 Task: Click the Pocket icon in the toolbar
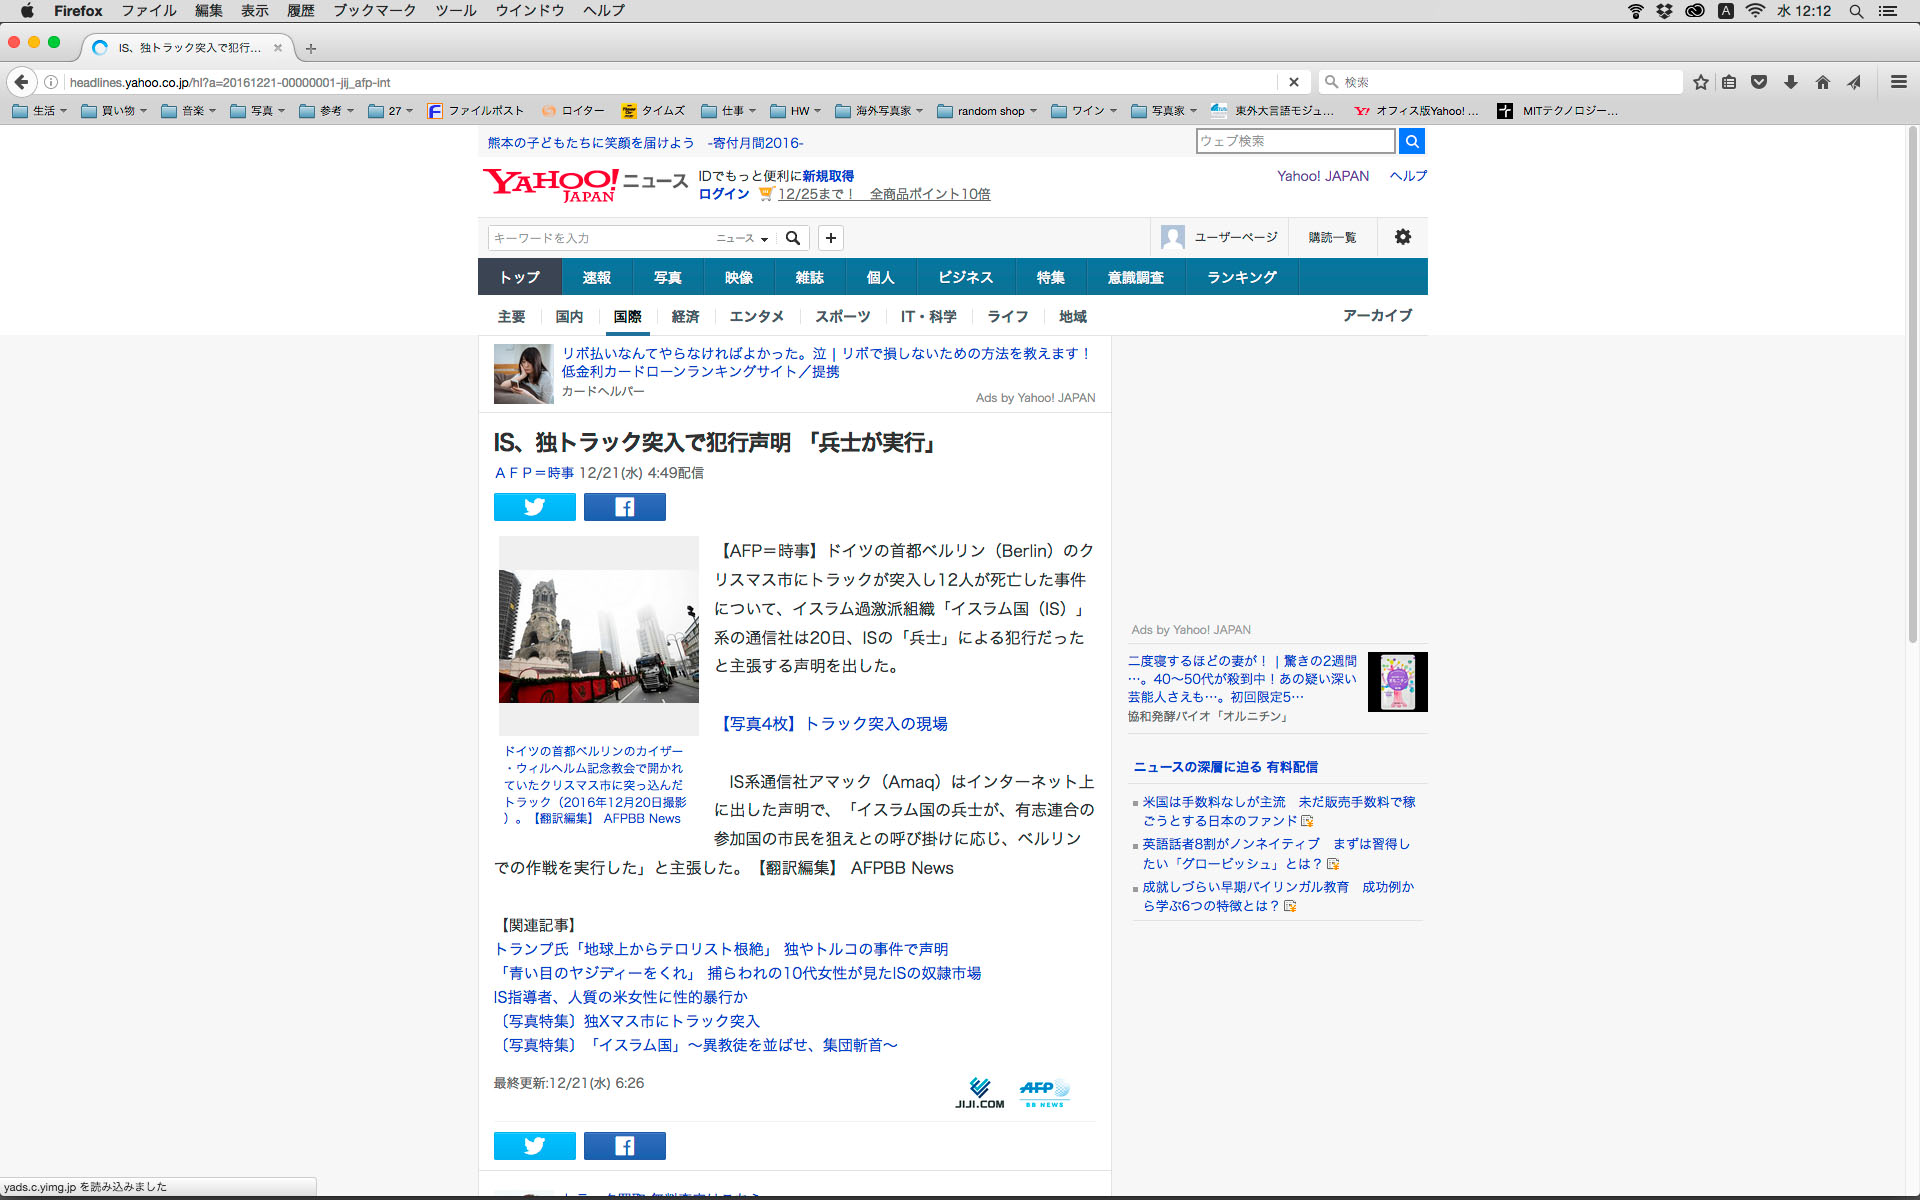[1759, 82]
